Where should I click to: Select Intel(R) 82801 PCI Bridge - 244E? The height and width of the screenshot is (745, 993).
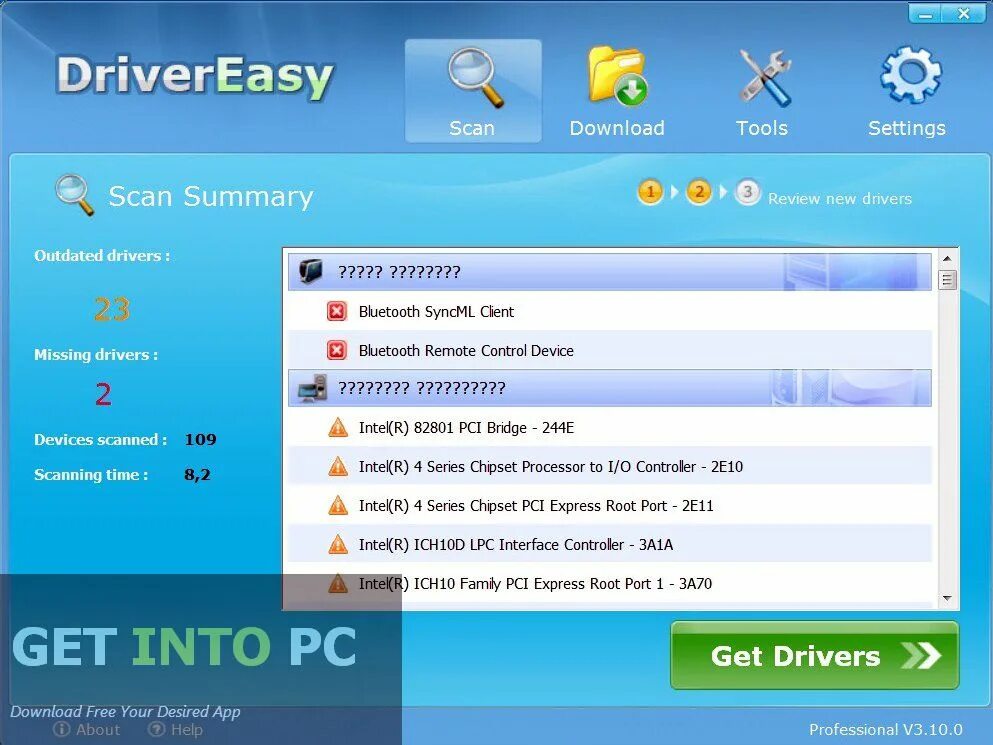pyautogui.click(x=610, y=428)
